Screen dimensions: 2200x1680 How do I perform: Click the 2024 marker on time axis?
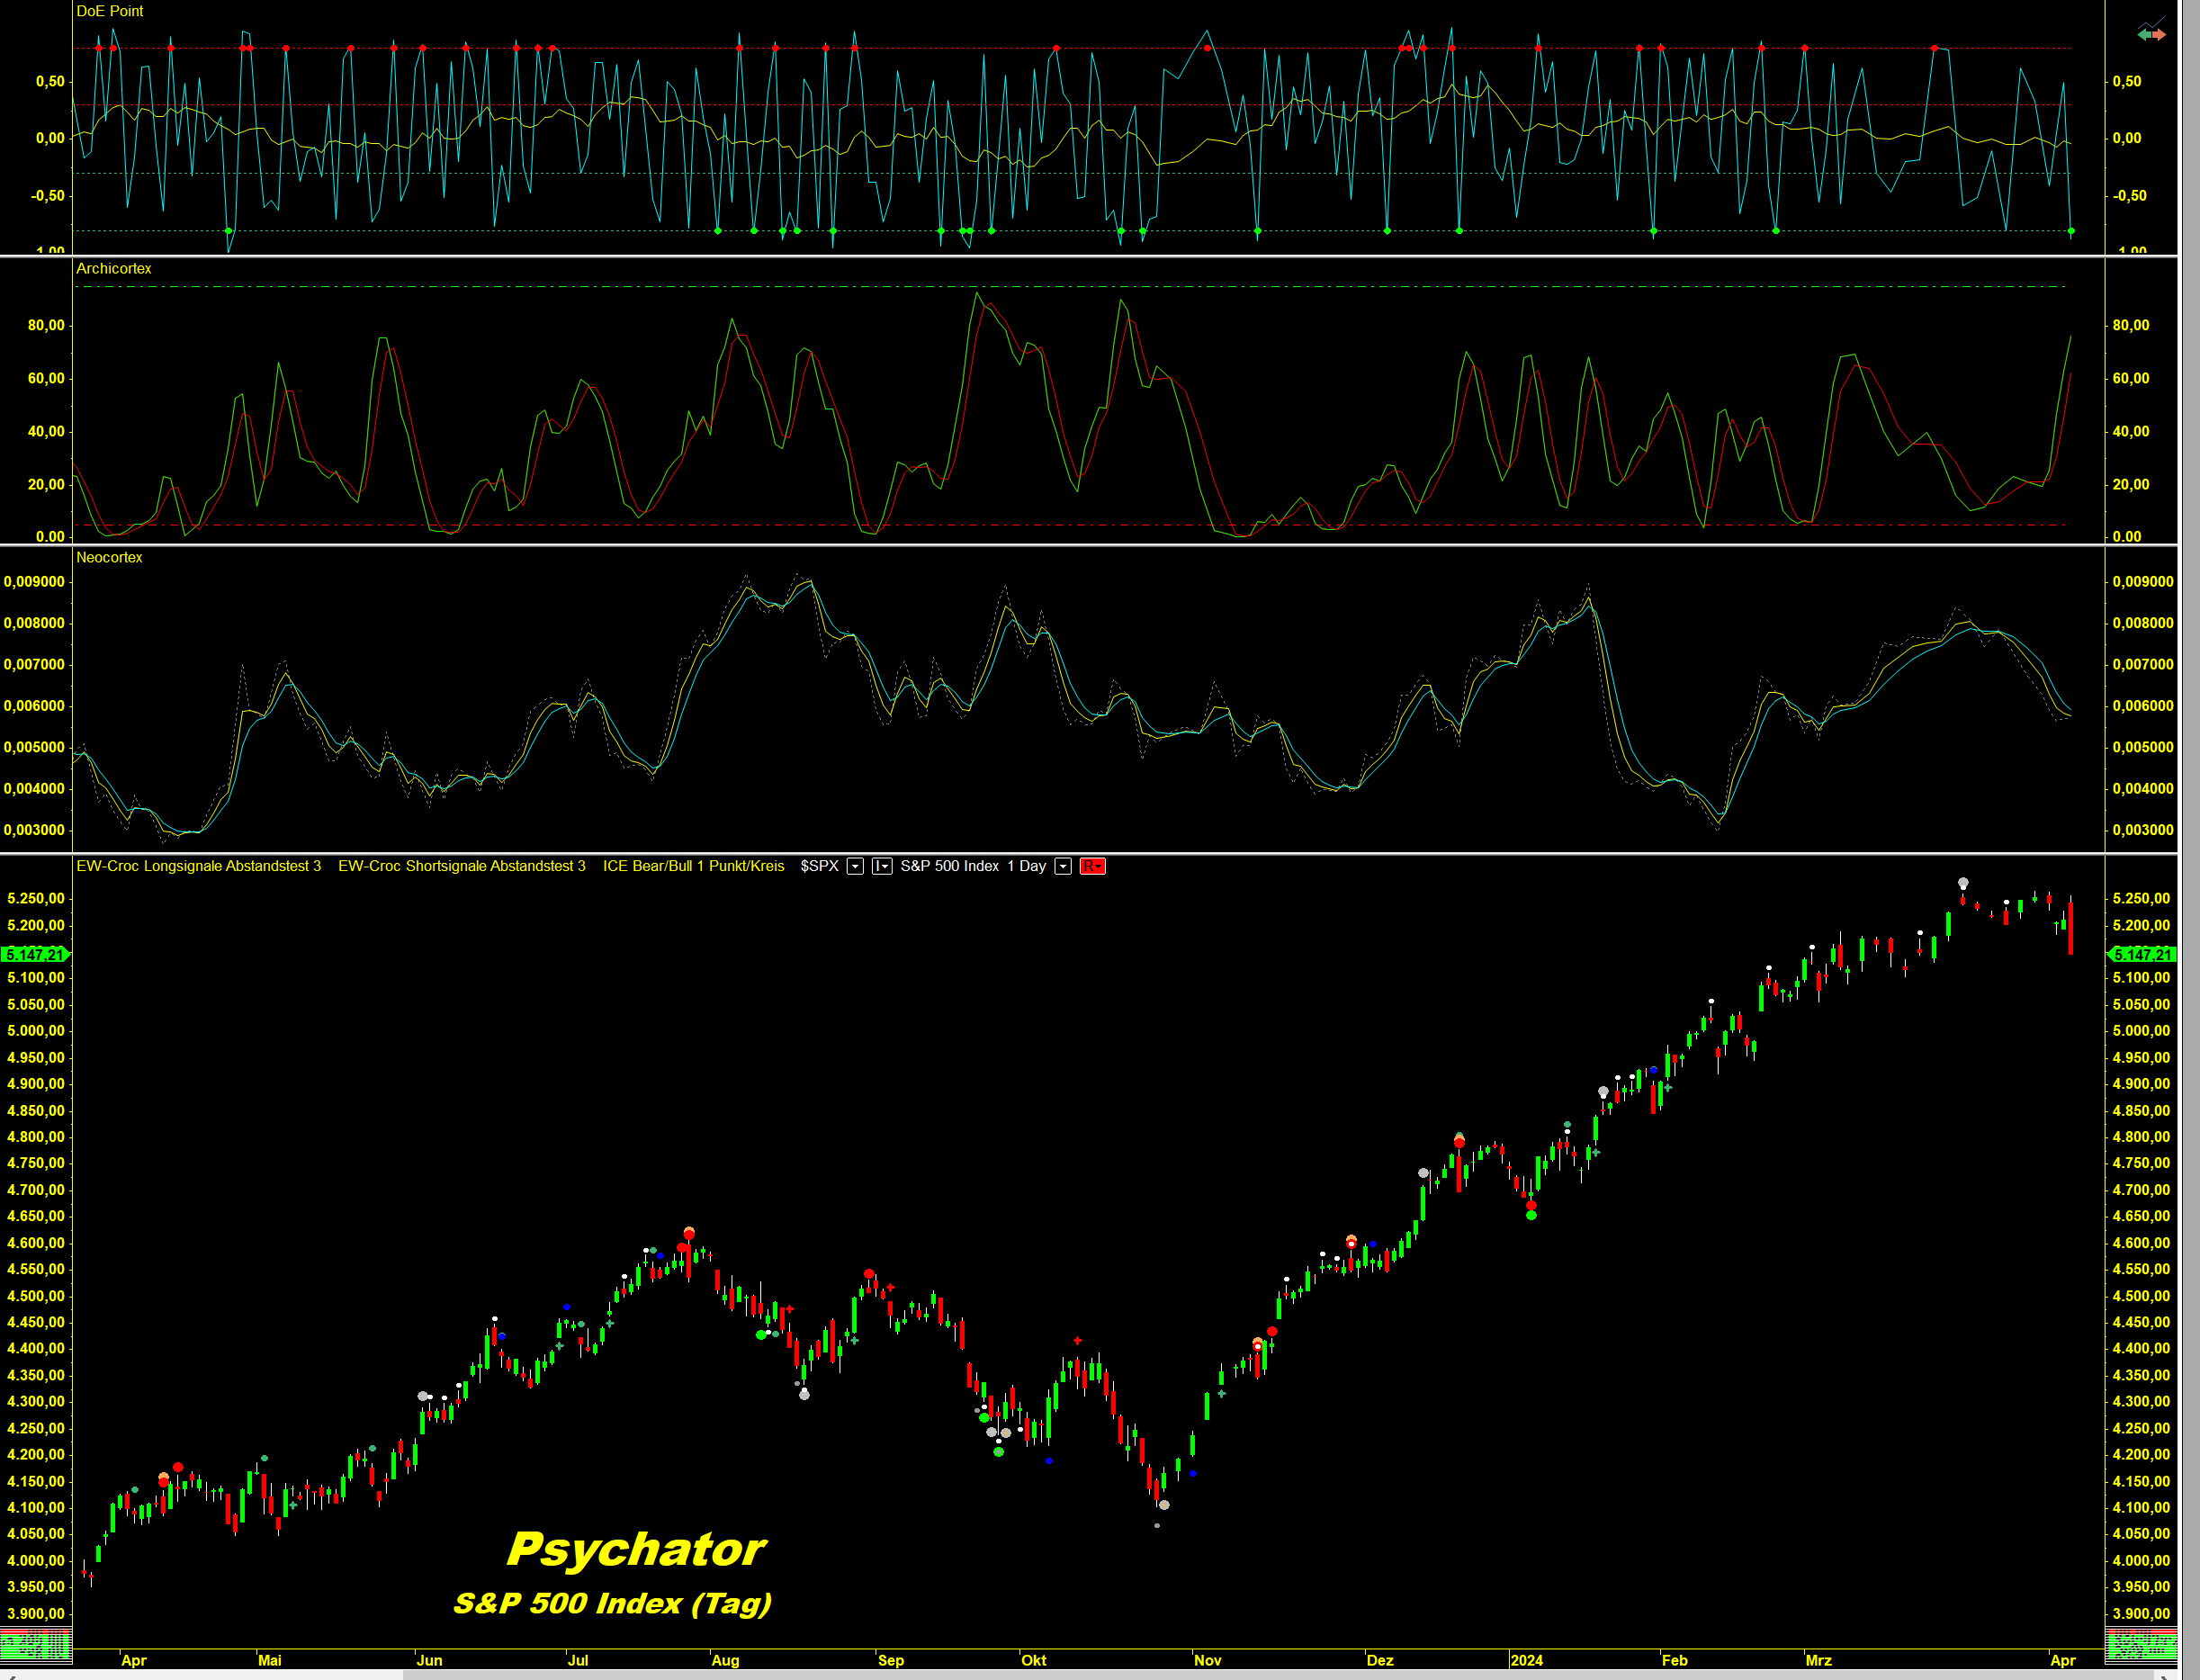pyautogui.click(x=1526, y=1661)
